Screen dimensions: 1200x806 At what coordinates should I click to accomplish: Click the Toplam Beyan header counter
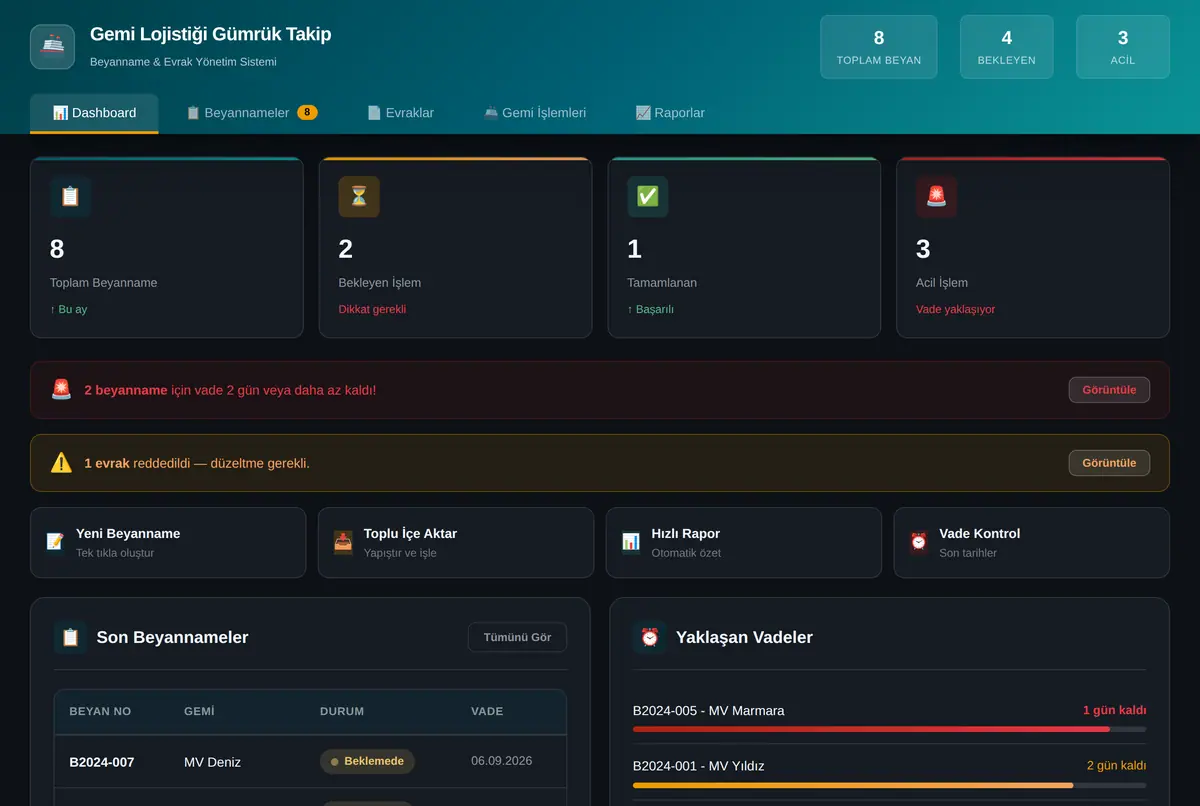(x=879, y=47)
